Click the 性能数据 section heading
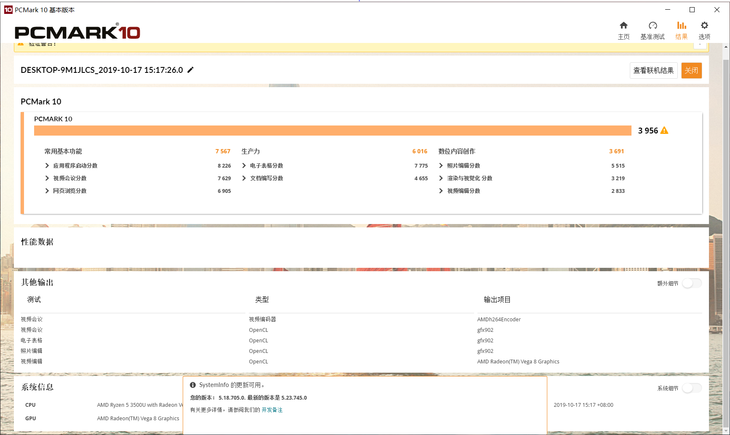This screenshot has width=730, height=435. pos(37,242)
